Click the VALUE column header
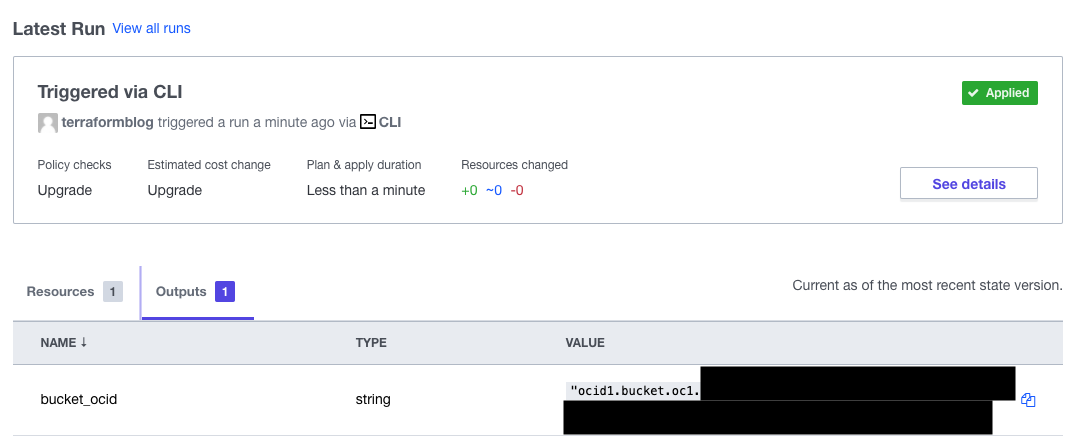The image size is (1074, 445). click(x=585, y=343)
